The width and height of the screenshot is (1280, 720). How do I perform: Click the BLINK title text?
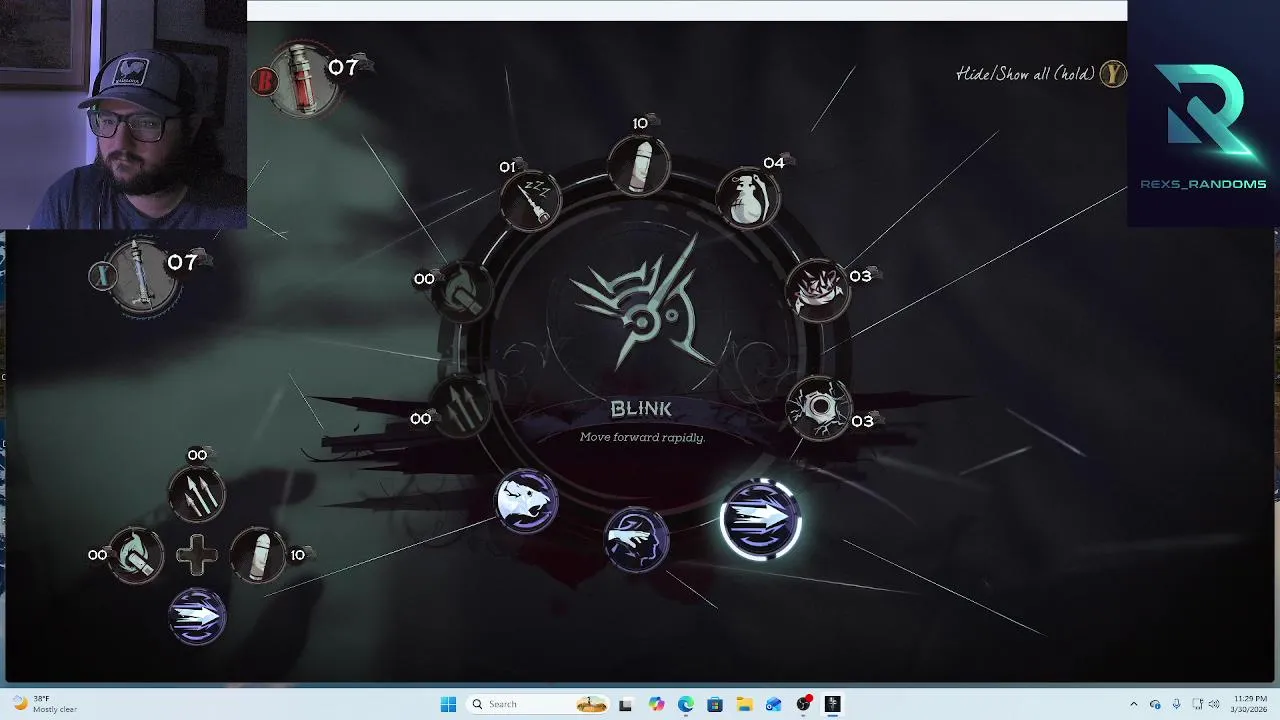click(641, 409)
